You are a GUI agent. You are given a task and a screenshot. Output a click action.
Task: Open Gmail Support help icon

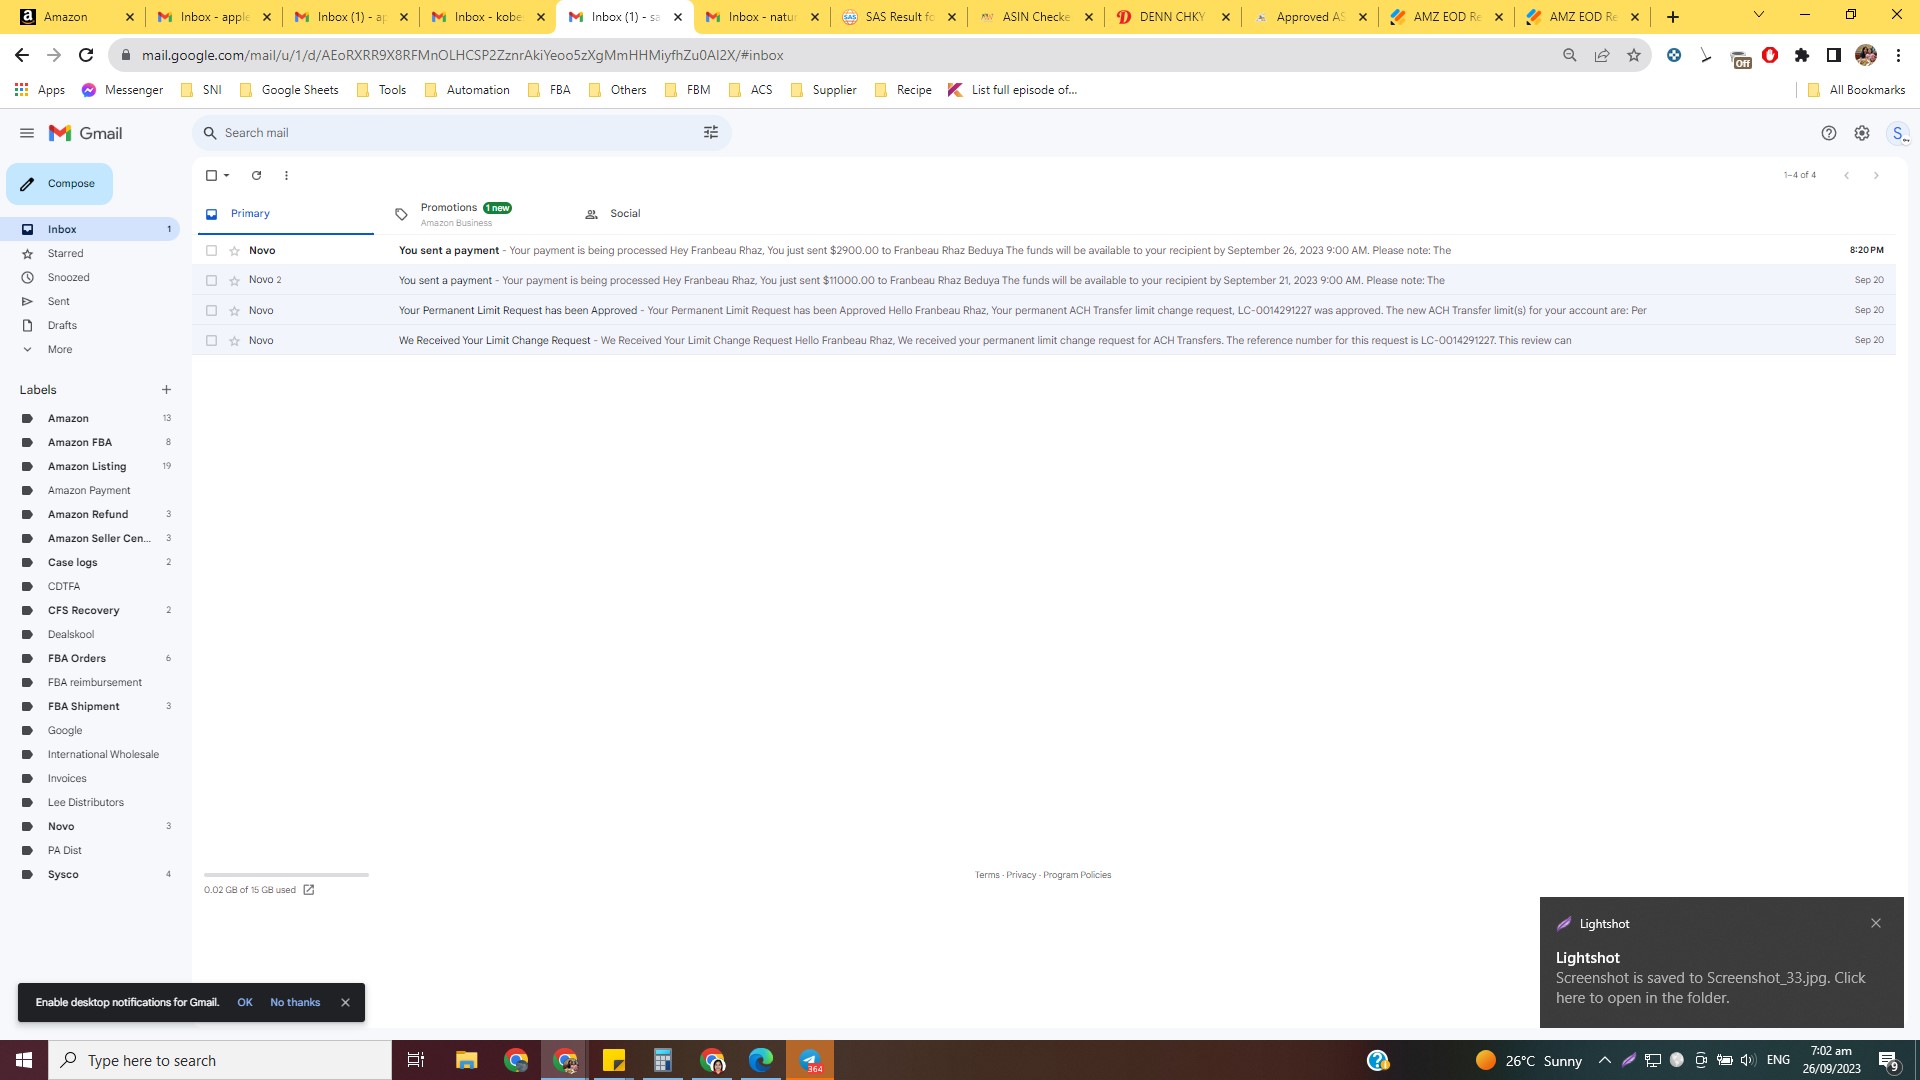point(1829,133)
